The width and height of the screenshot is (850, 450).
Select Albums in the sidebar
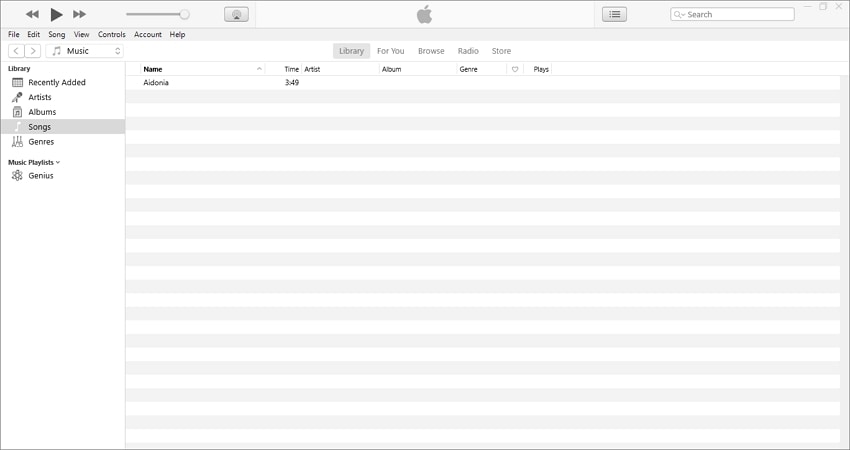63,112
